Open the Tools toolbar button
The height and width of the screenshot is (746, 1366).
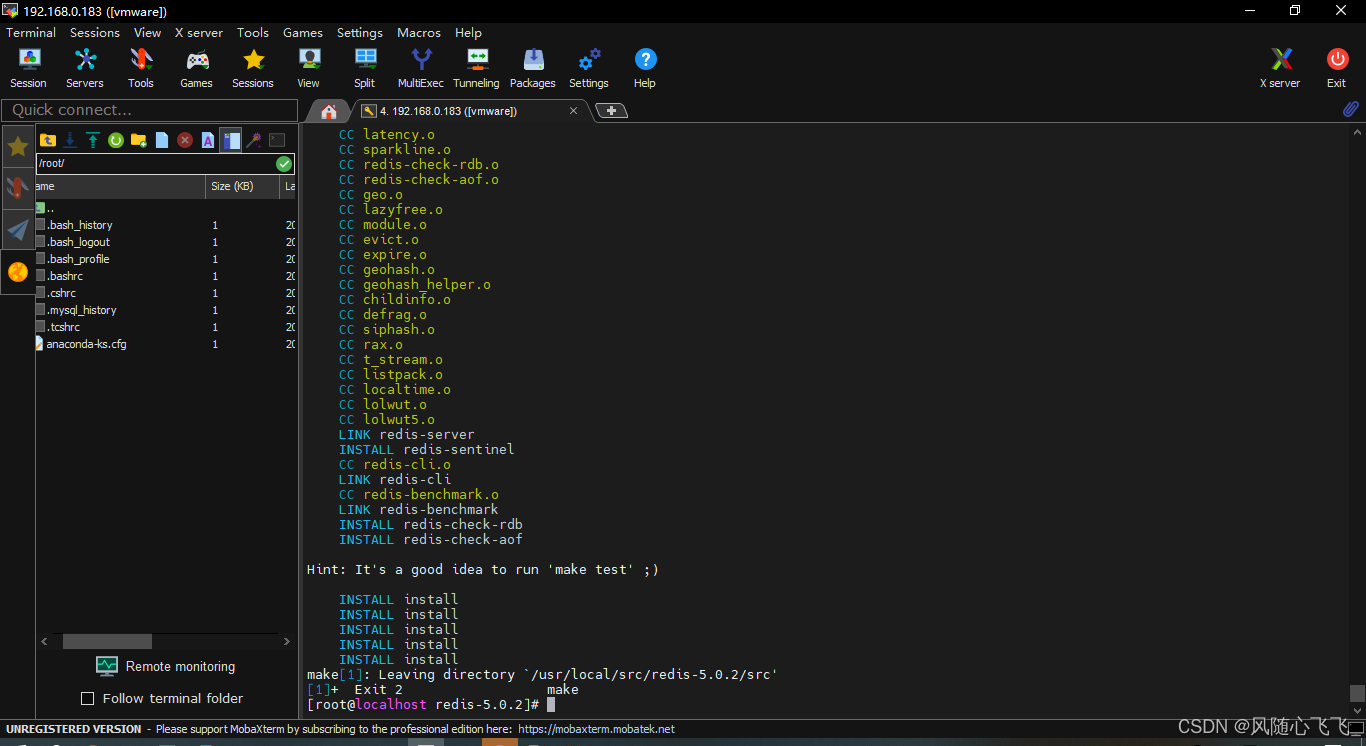point(141,68)
